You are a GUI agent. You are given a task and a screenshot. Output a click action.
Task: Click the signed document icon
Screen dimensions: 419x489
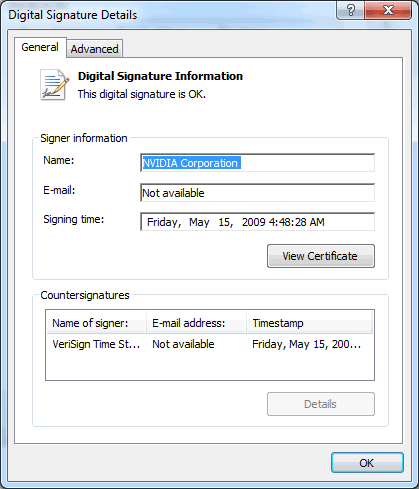(x=55, y=84)
